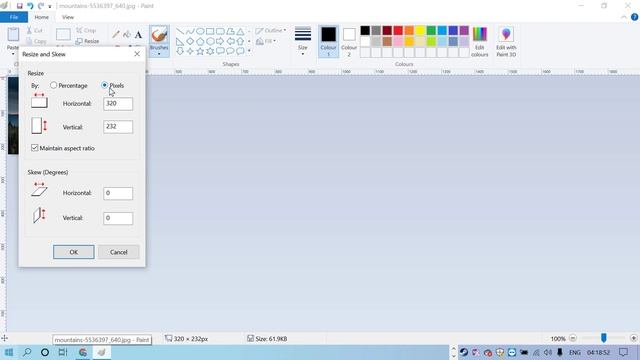Click the Edit colours button
Viewport: 640px width, 360px height.
(x=480, y=41)
